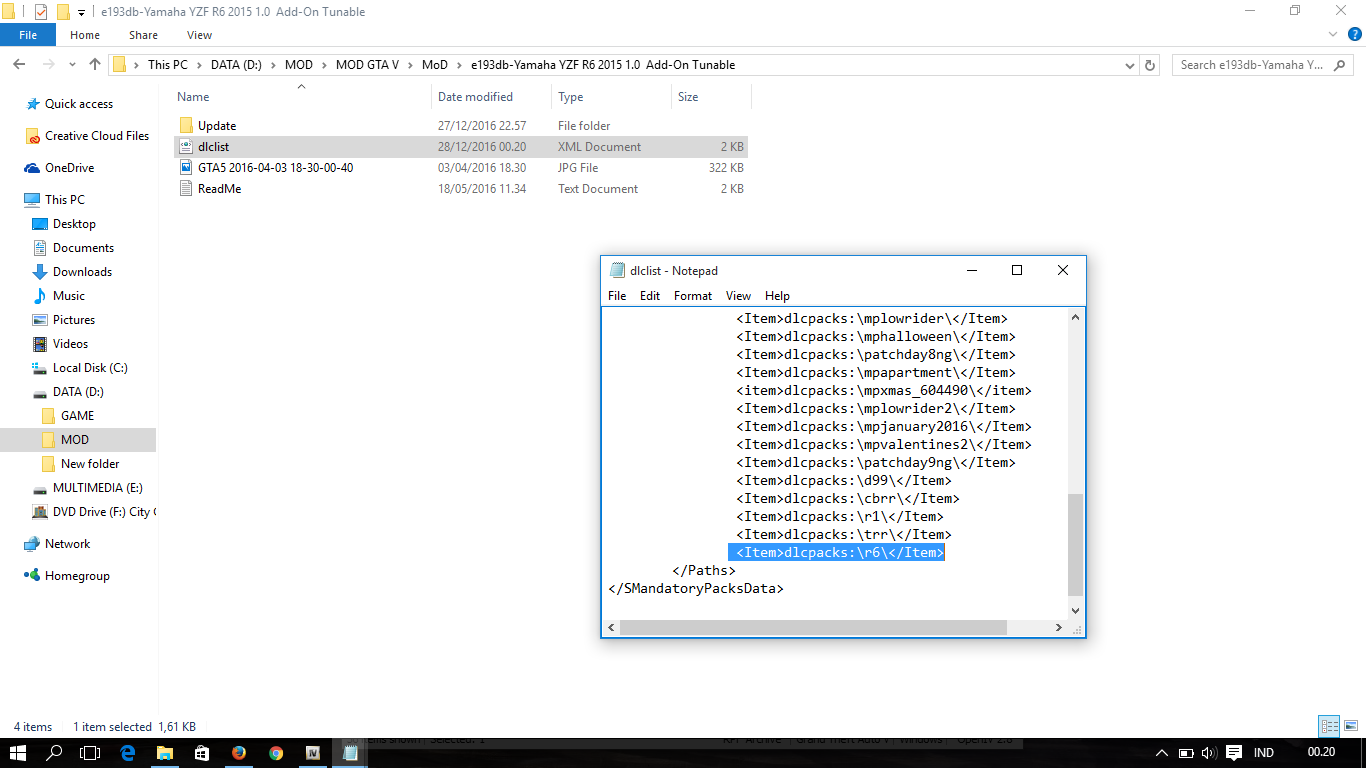Open the Action Center notification icon
This screenshot has height=768, width=1366.
click(1234, 753)
